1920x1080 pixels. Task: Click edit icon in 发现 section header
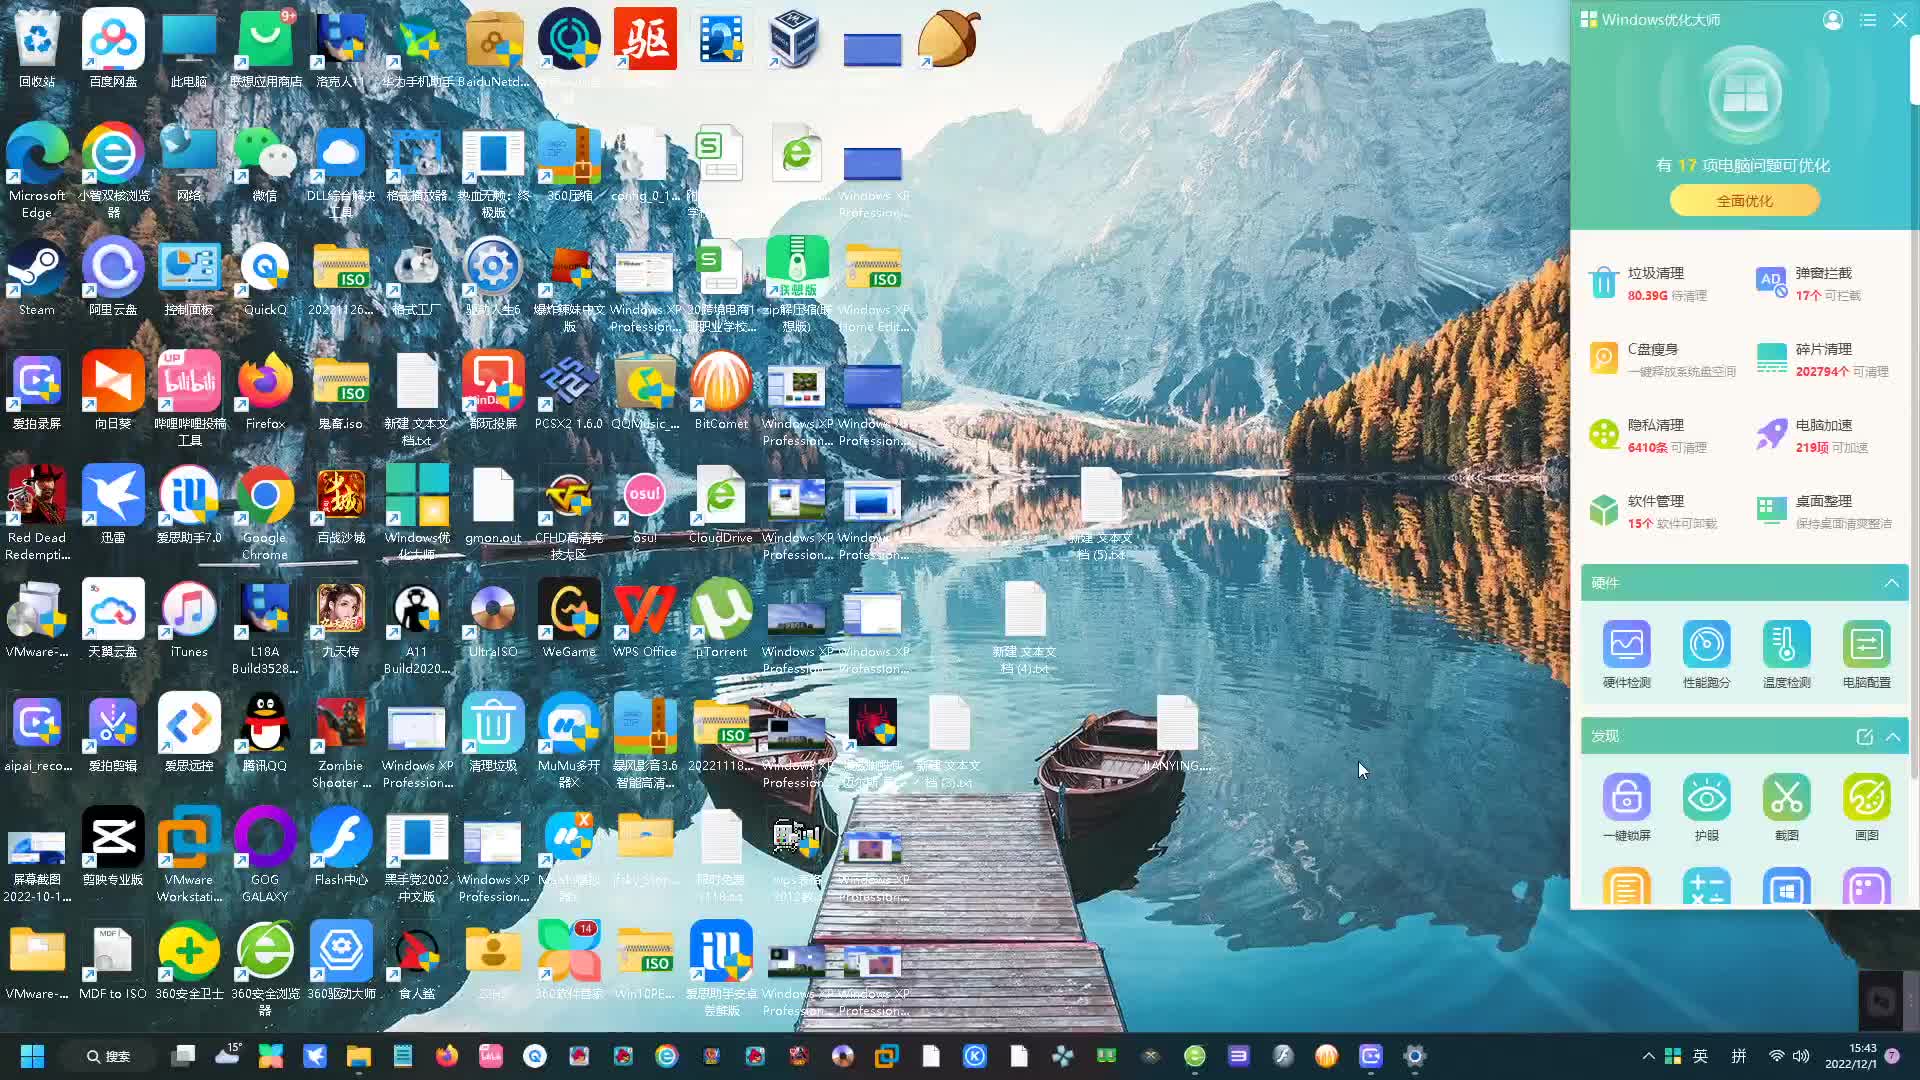pyautogui.click(x=1864, y=737)
